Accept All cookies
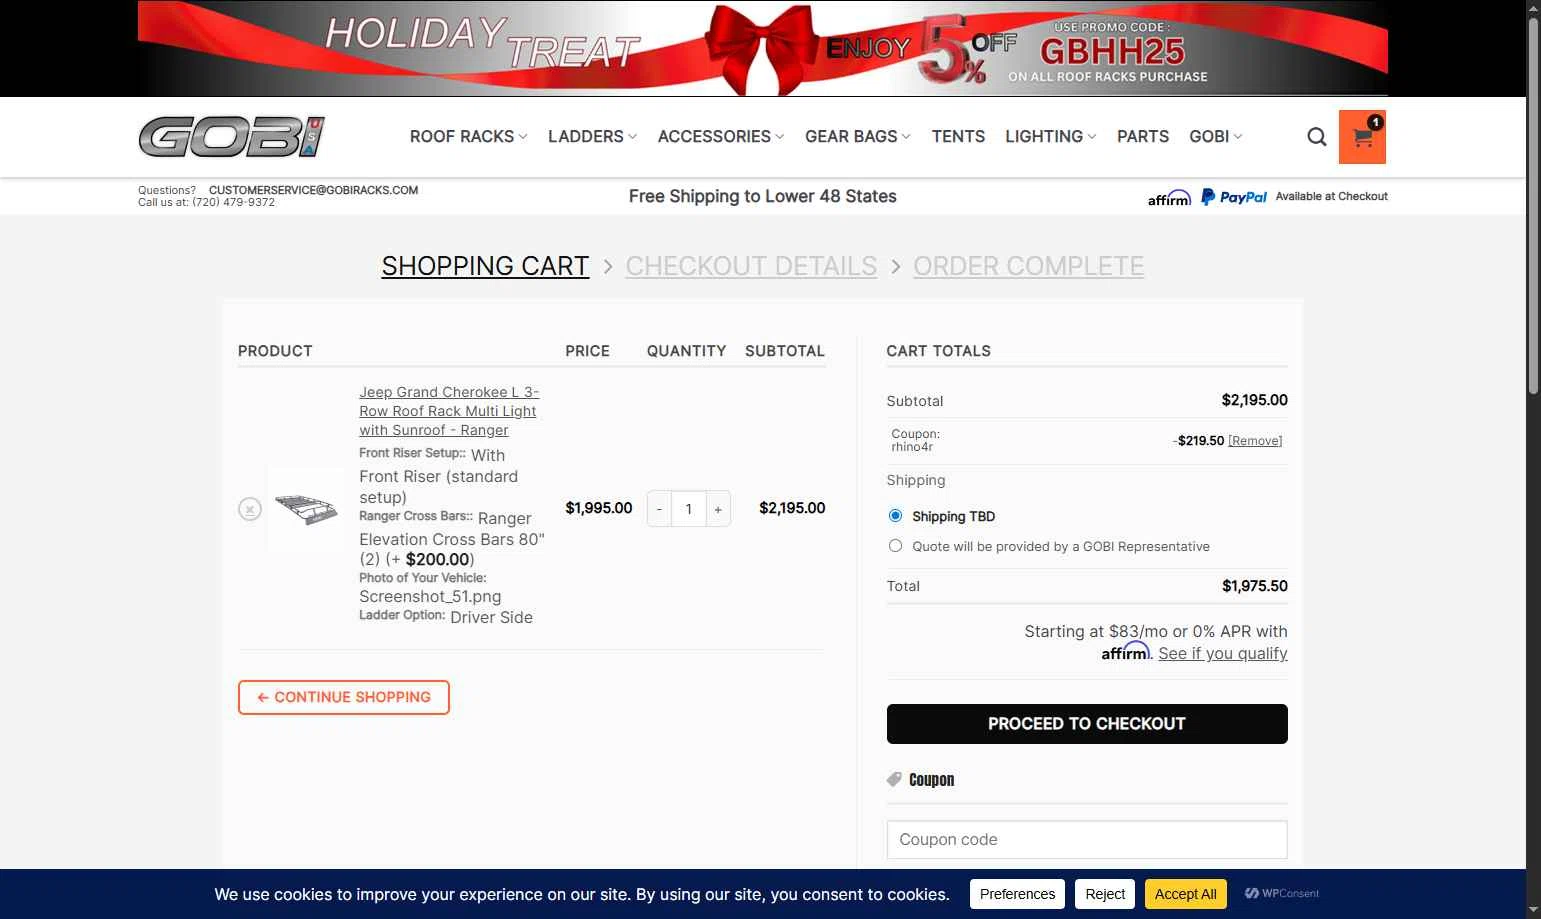The height and width of the screenshot is (919, 1541). coord(1185,894)
